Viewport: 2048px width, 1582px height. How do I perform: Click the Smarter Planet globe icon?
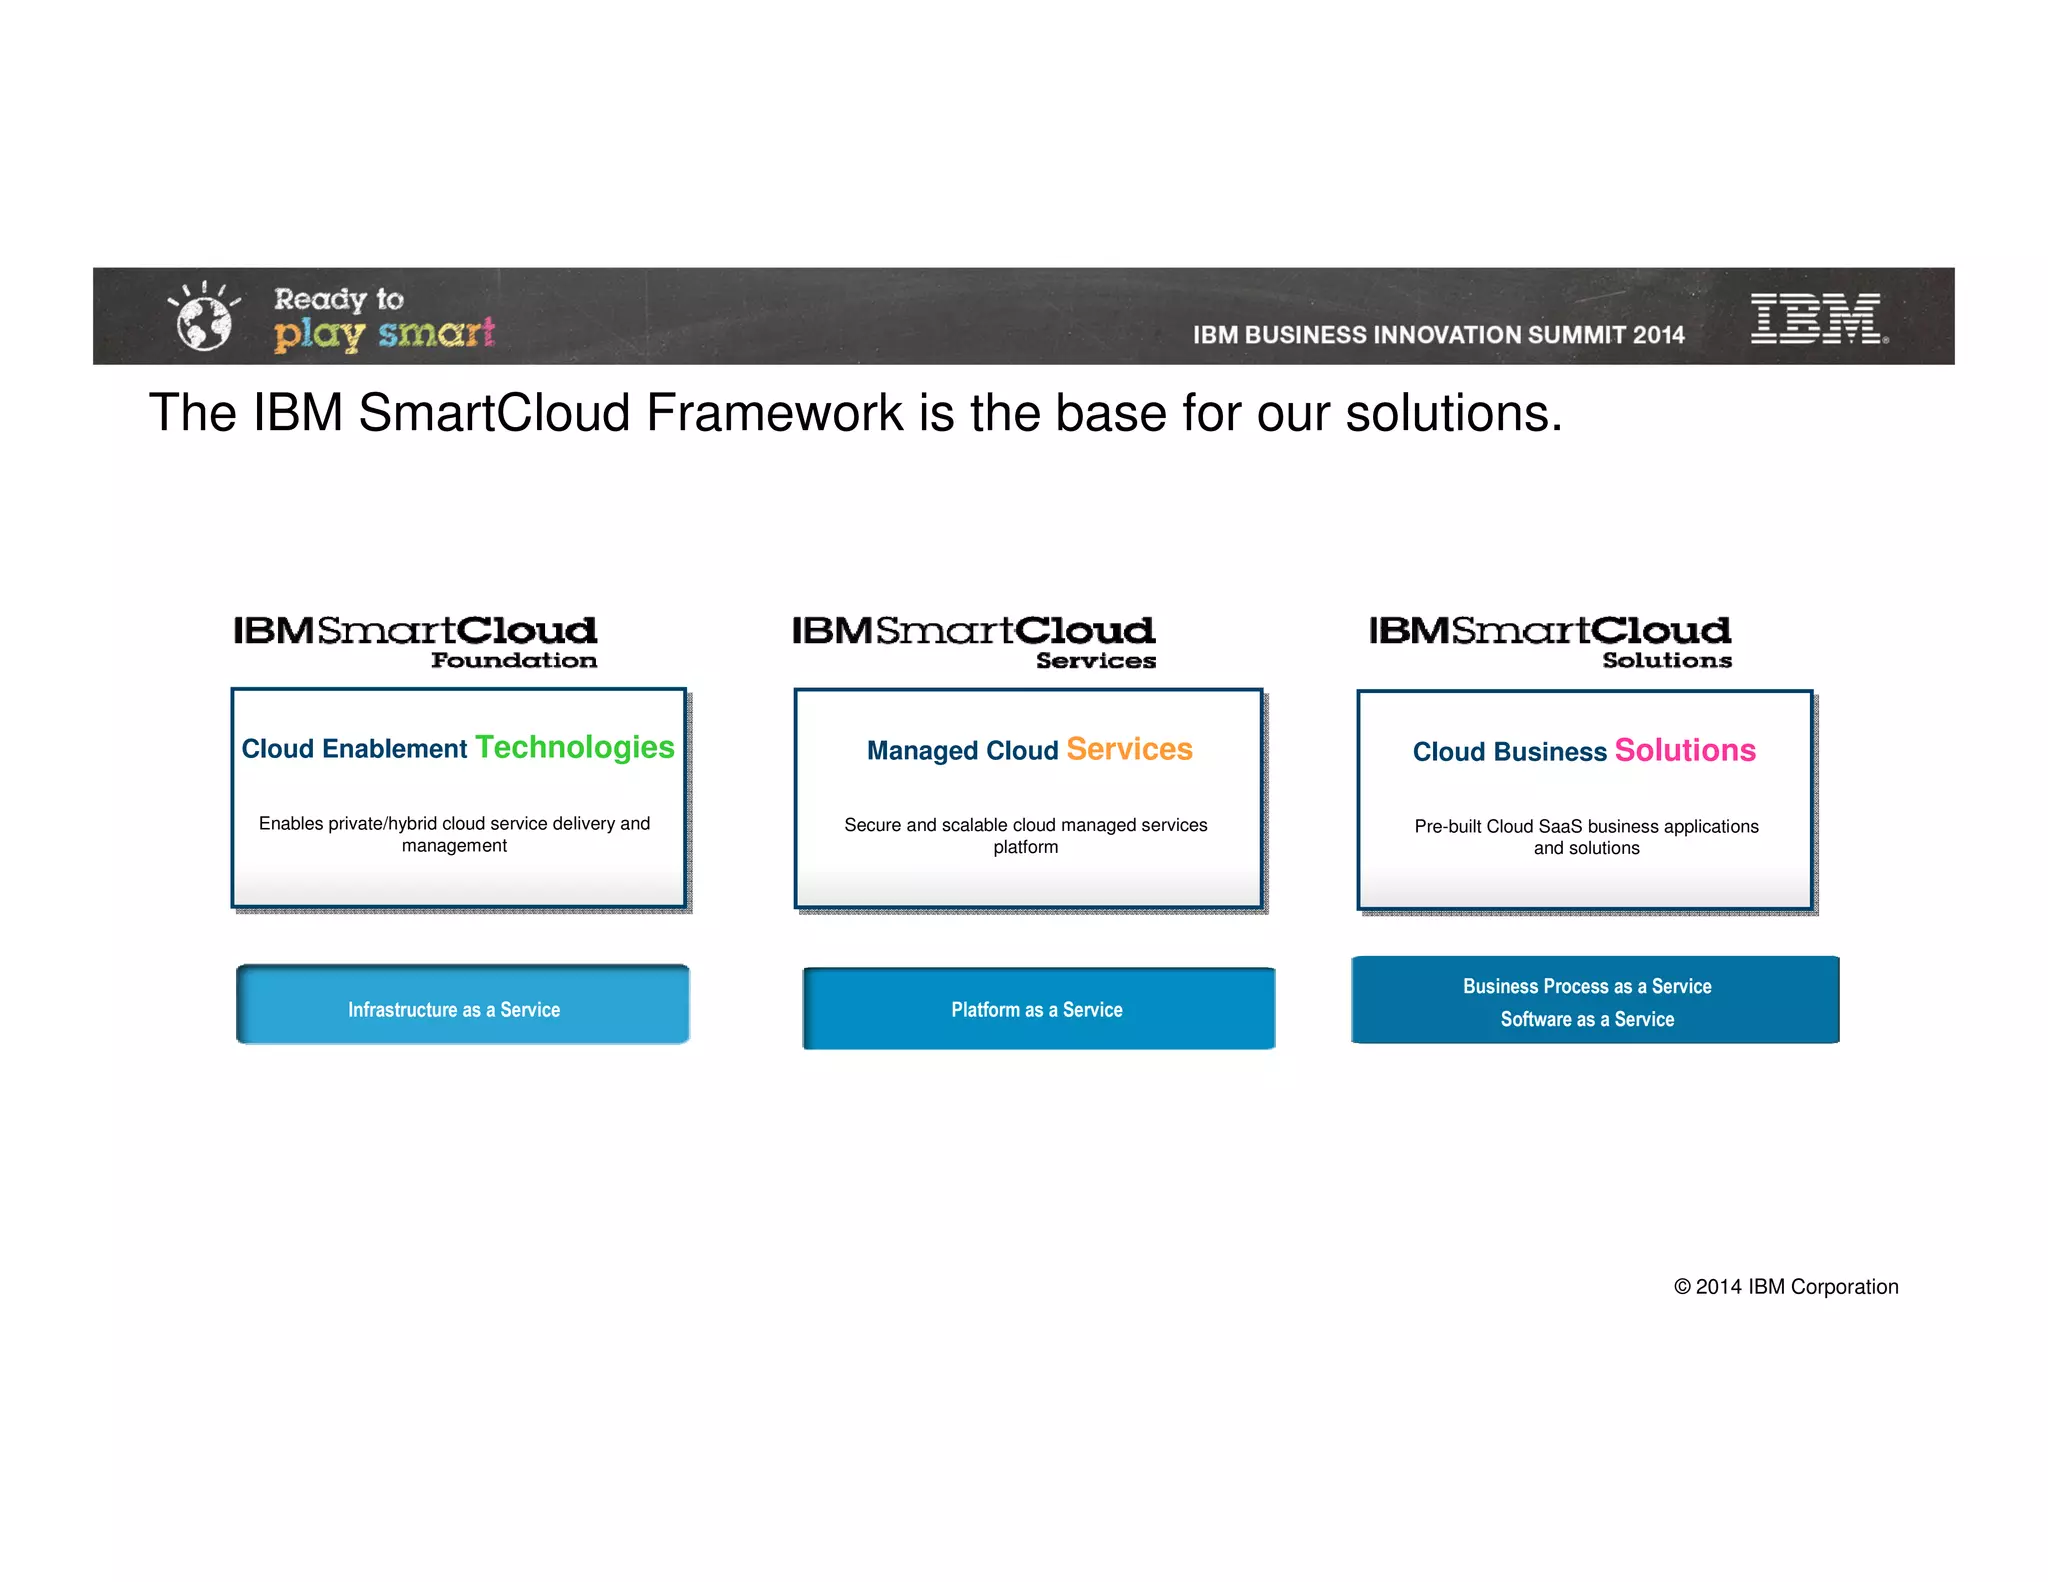204,317
